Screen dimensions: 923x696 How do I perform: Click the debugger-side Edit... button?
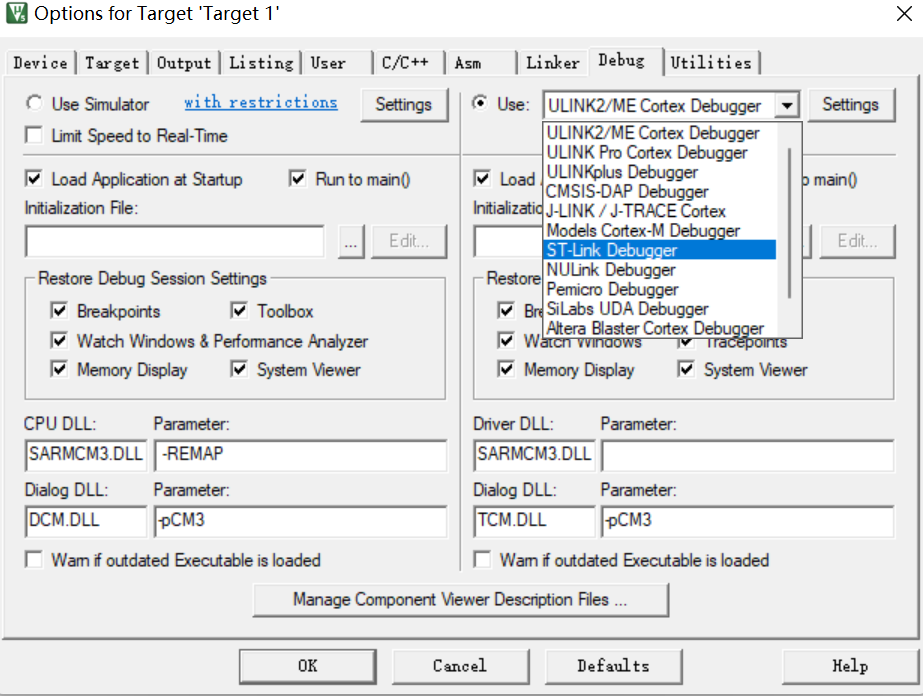click(858, 241)
